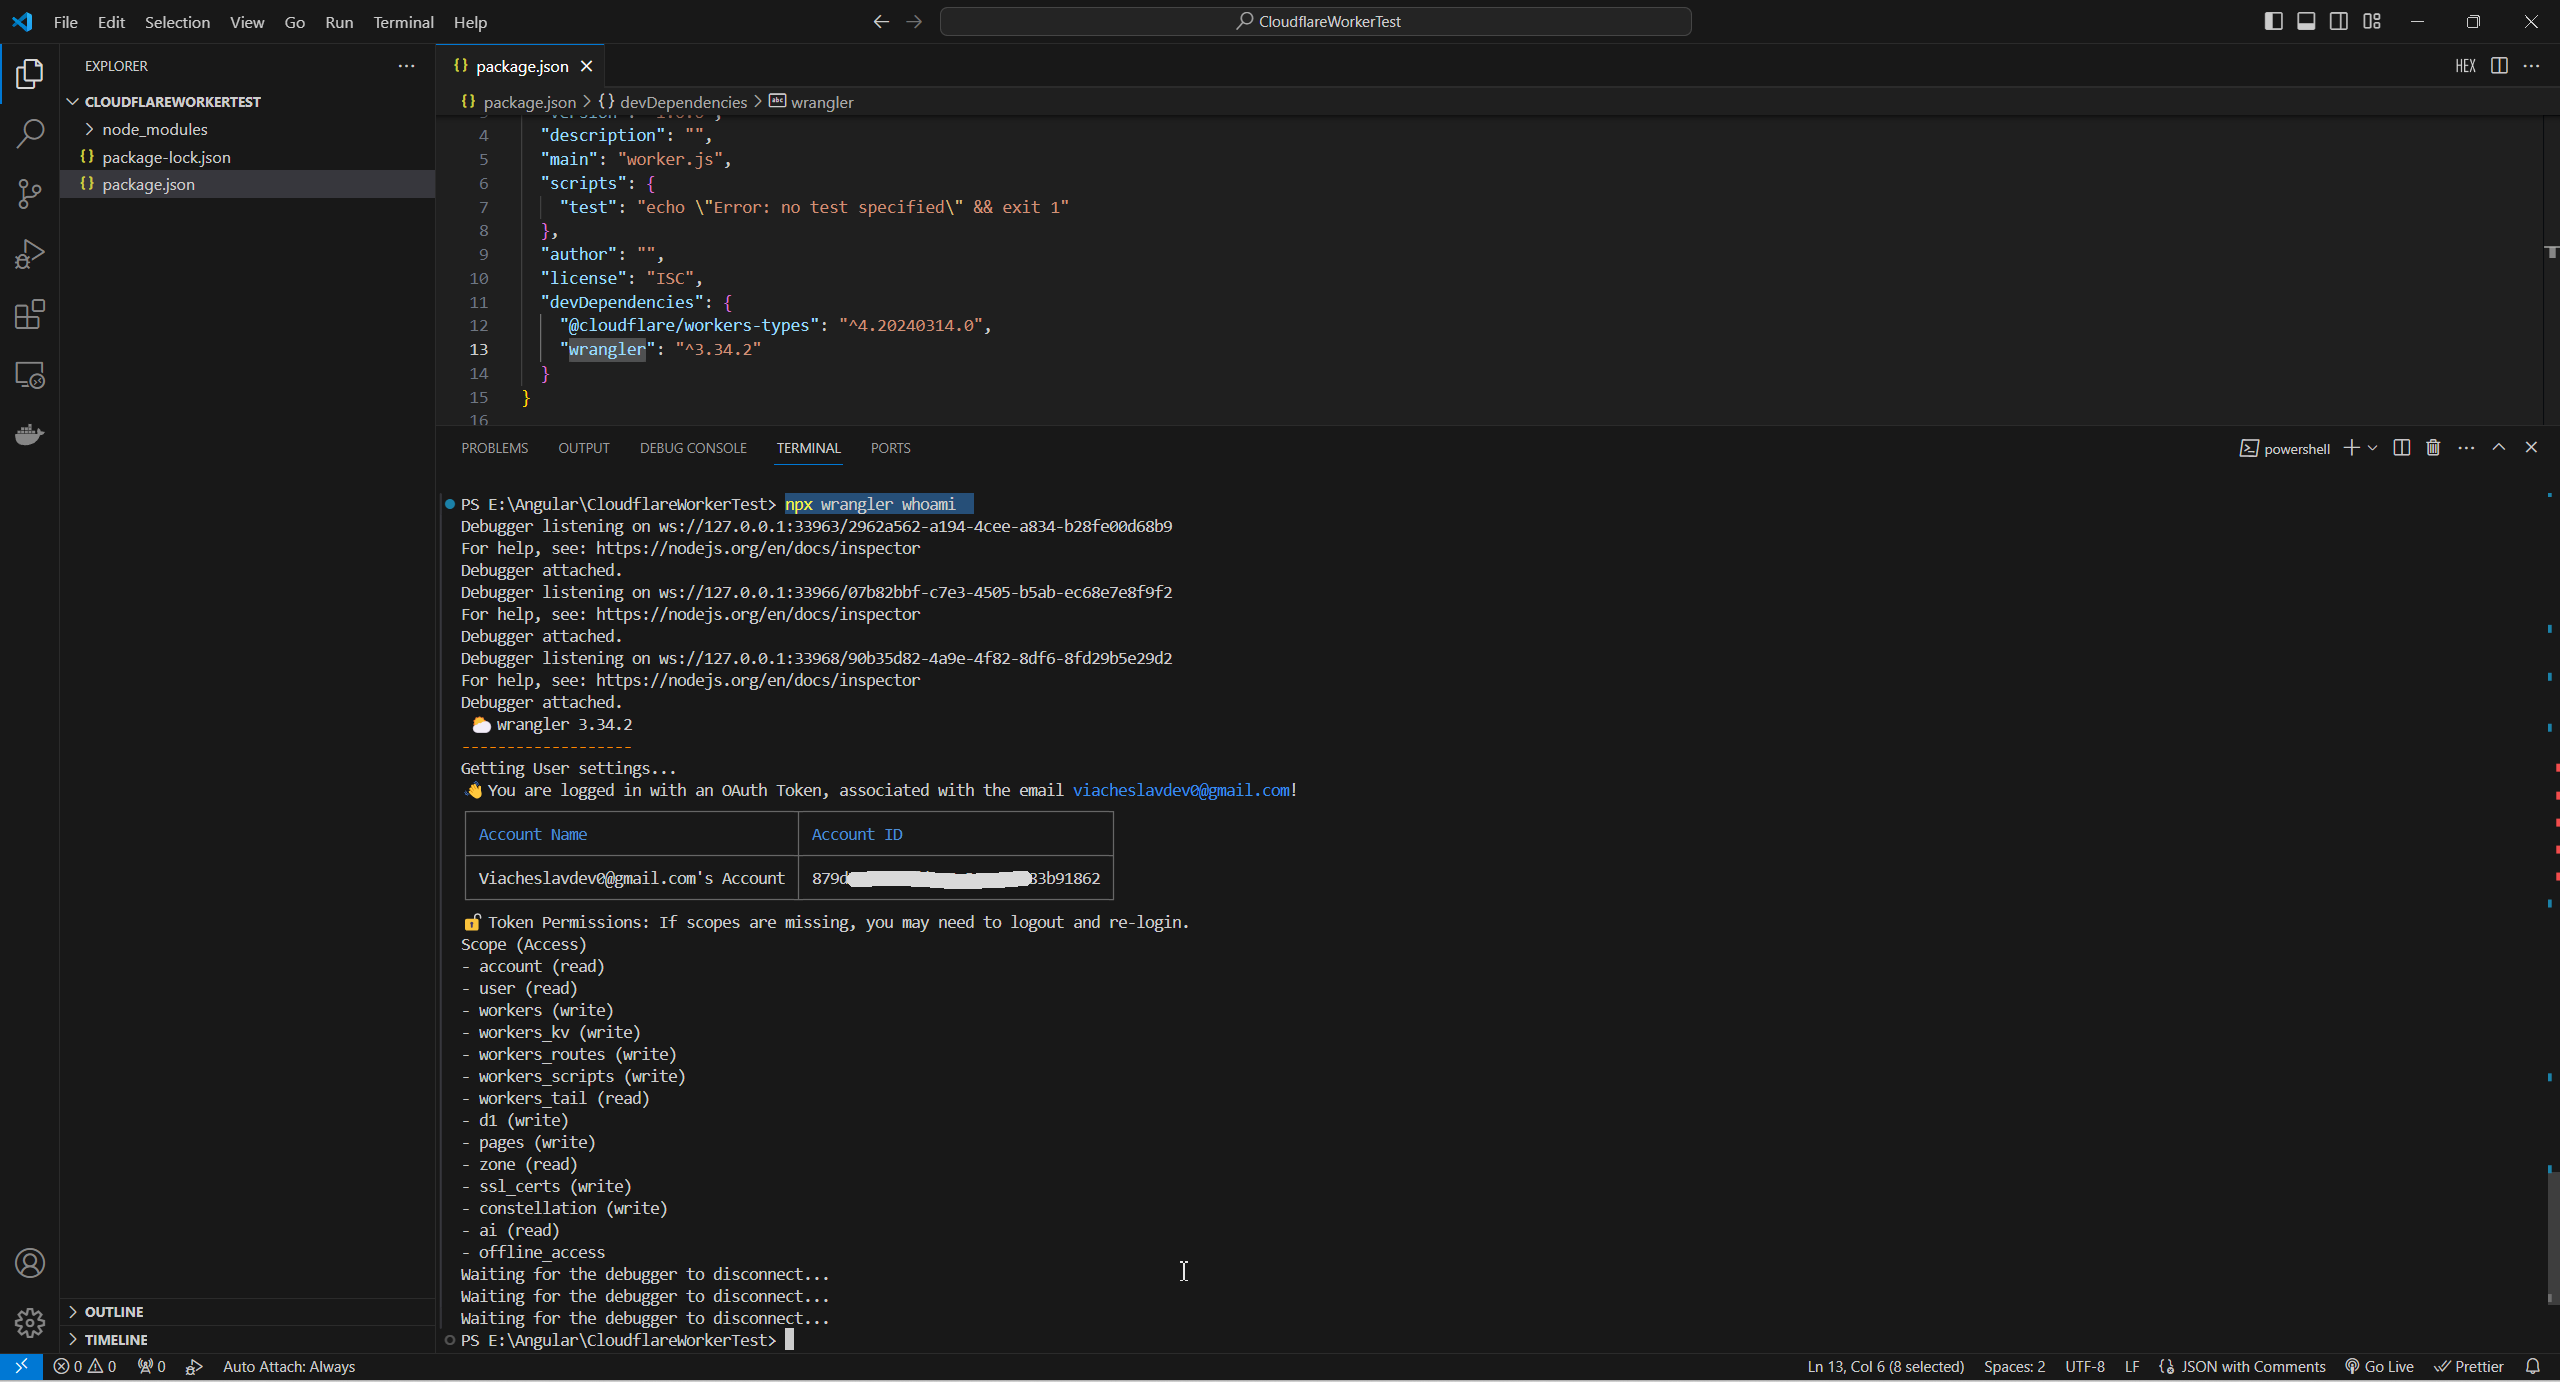Click the CloudflareWorkerTest command search box
The width and height of the screenshot is (2560, 1382).
click(1315, 21)
